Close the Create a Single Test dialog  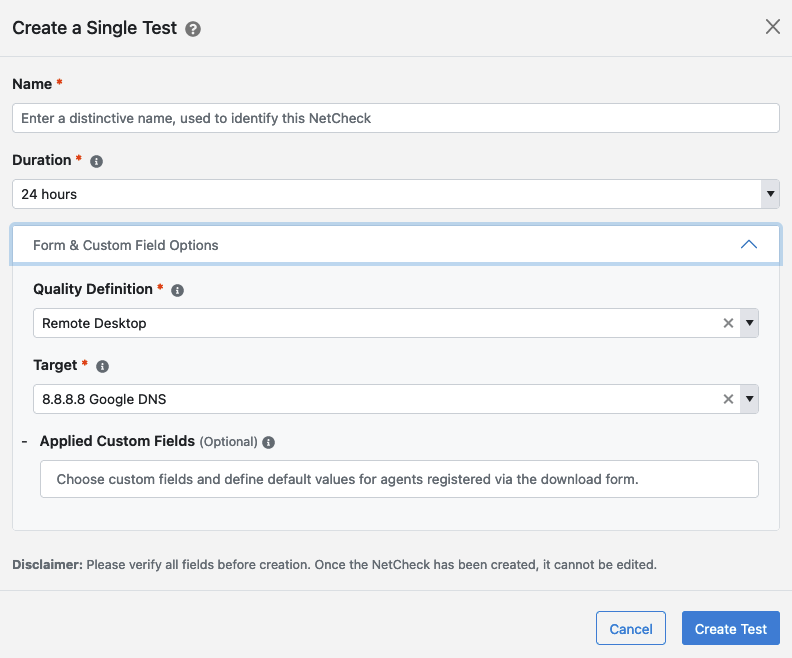772,27
